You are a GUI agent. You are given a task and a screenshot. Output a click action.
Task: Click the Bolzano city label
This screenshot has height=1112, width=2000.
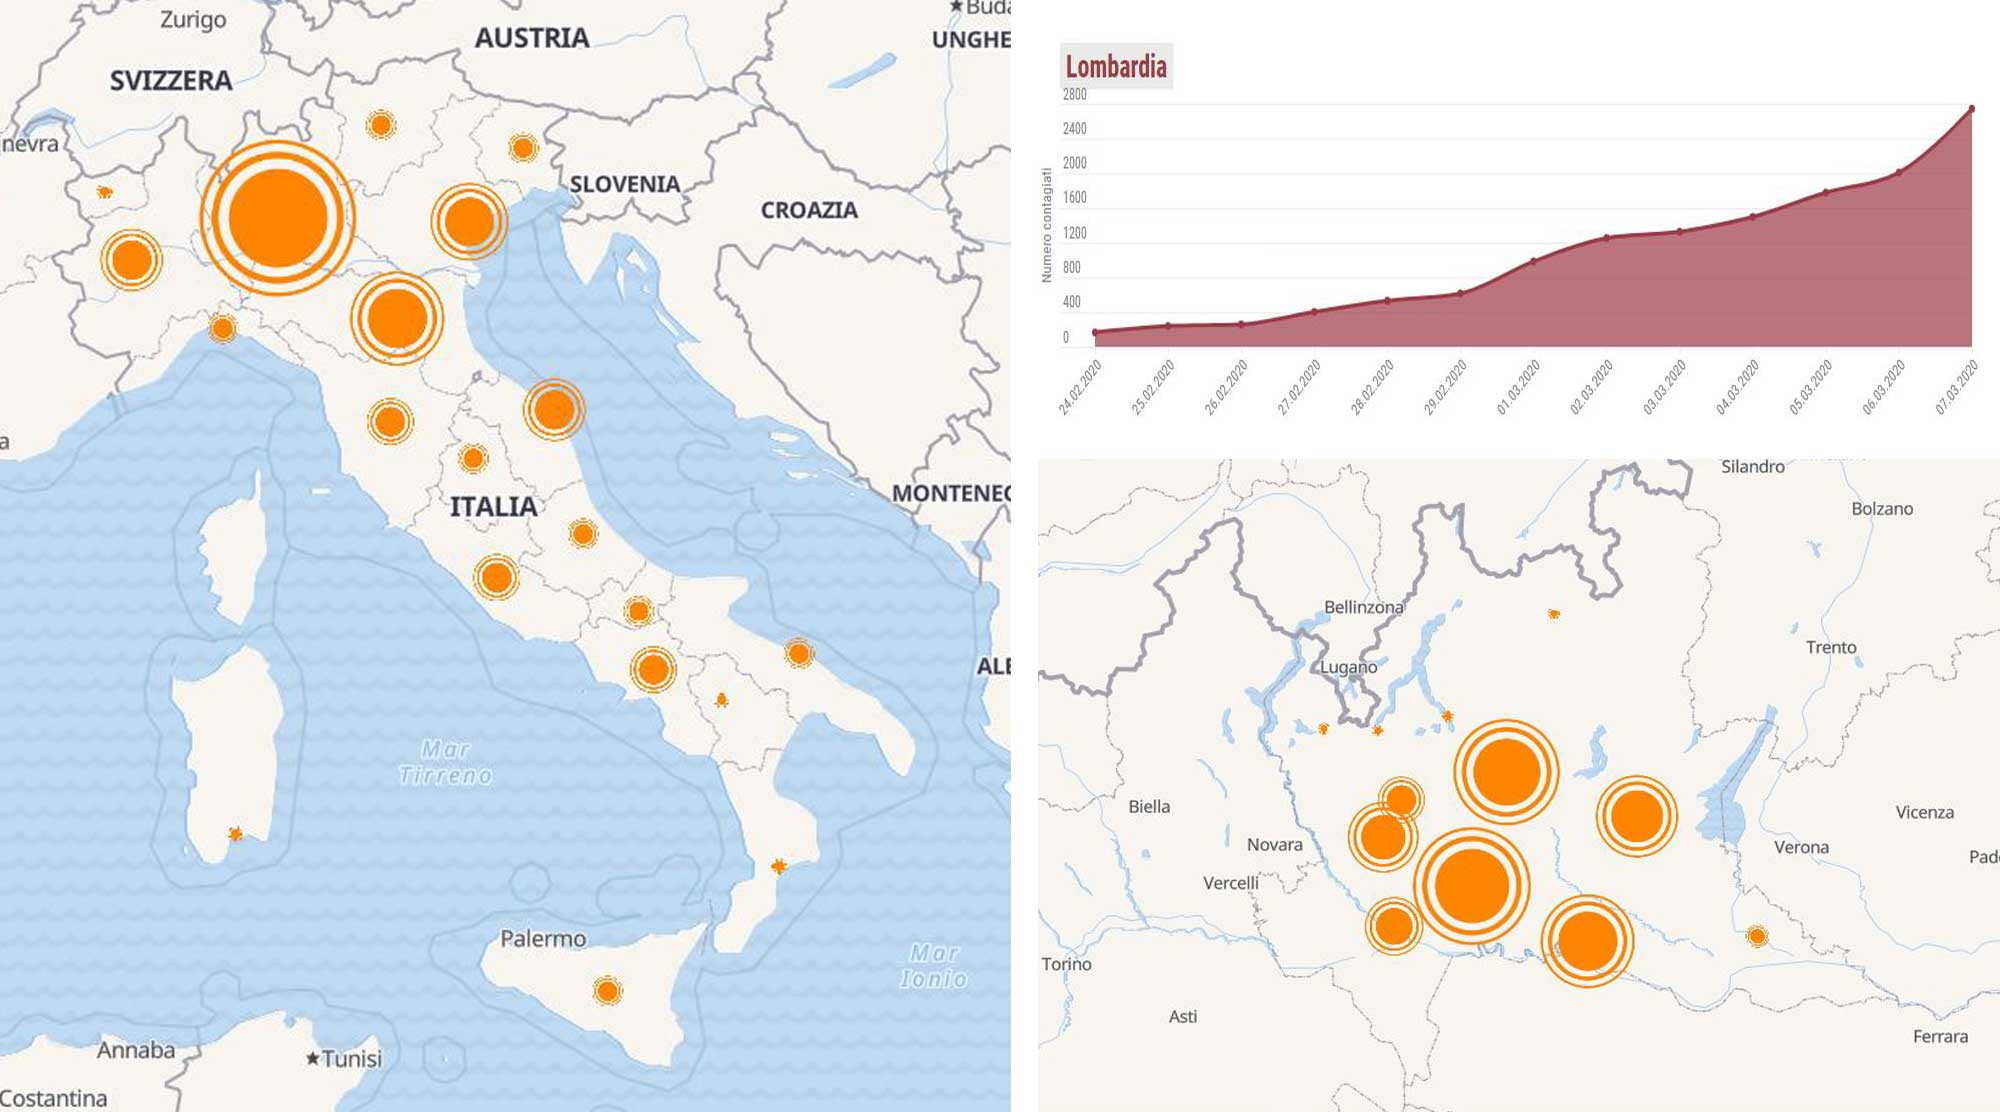click(1881, 508)
